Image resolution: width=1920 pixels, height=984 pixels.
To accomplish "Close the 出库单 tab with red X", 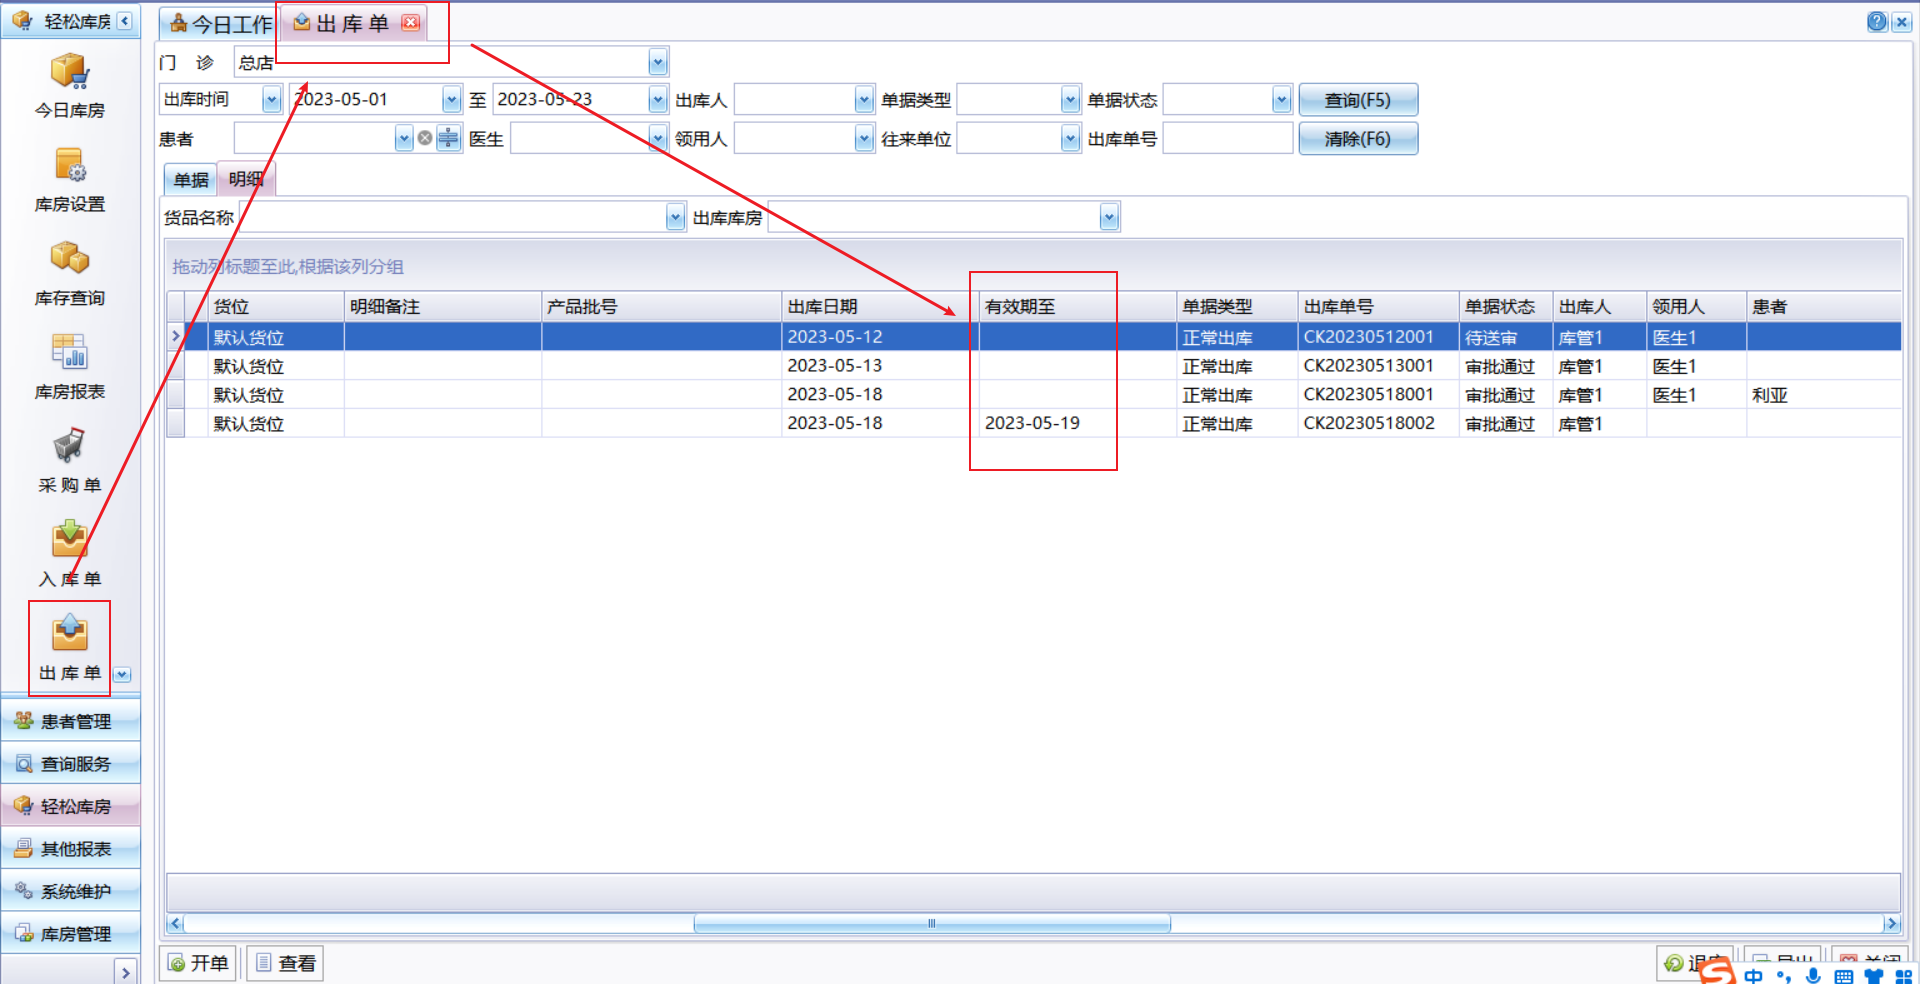I will pyautogui.click(x=411, y=23).
